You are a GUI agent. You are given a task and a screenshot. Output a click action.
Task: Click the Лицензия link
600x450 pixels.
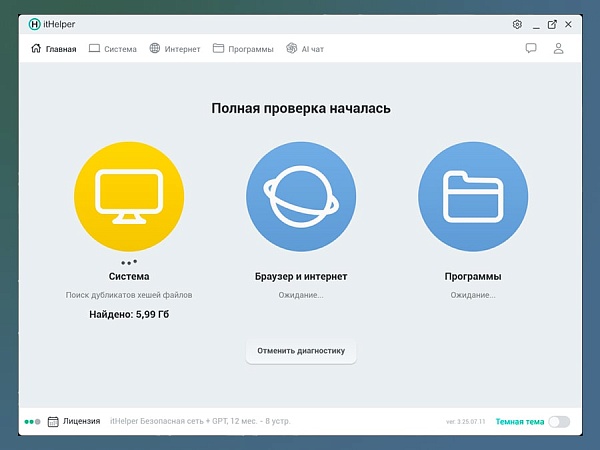(81, 421)
